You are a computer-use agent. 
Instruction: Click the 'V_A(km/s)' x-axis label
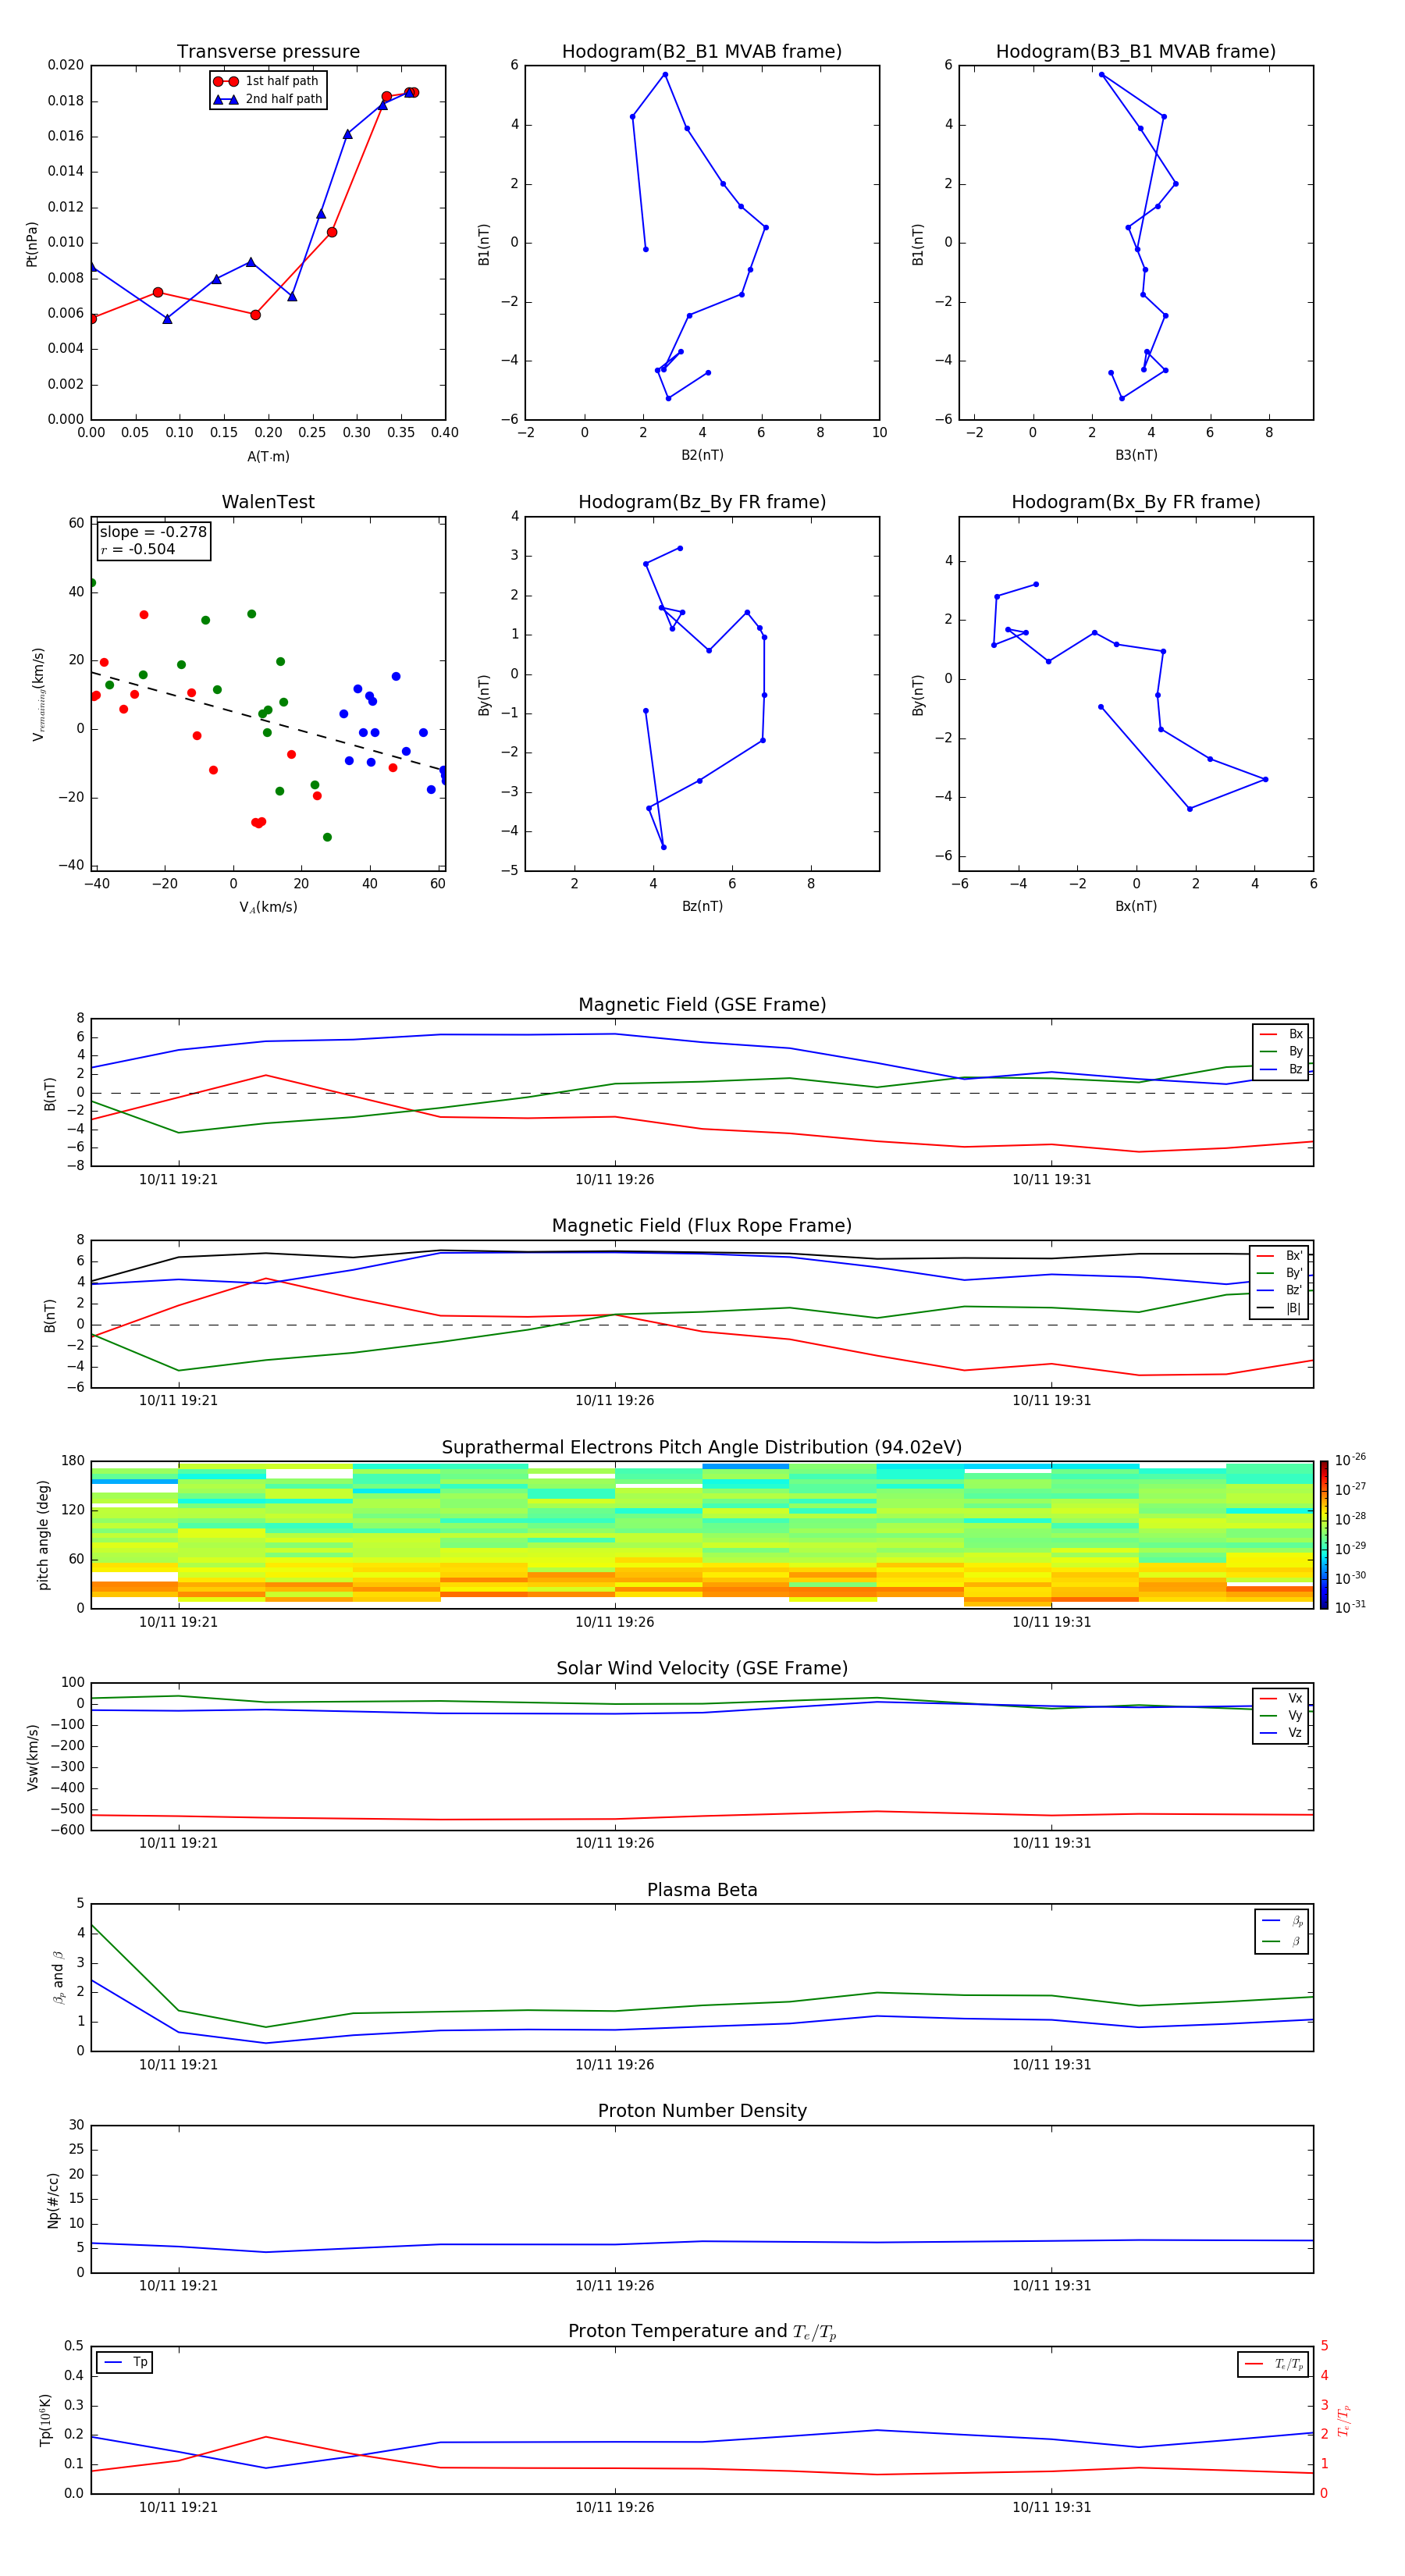click(268, 907)
